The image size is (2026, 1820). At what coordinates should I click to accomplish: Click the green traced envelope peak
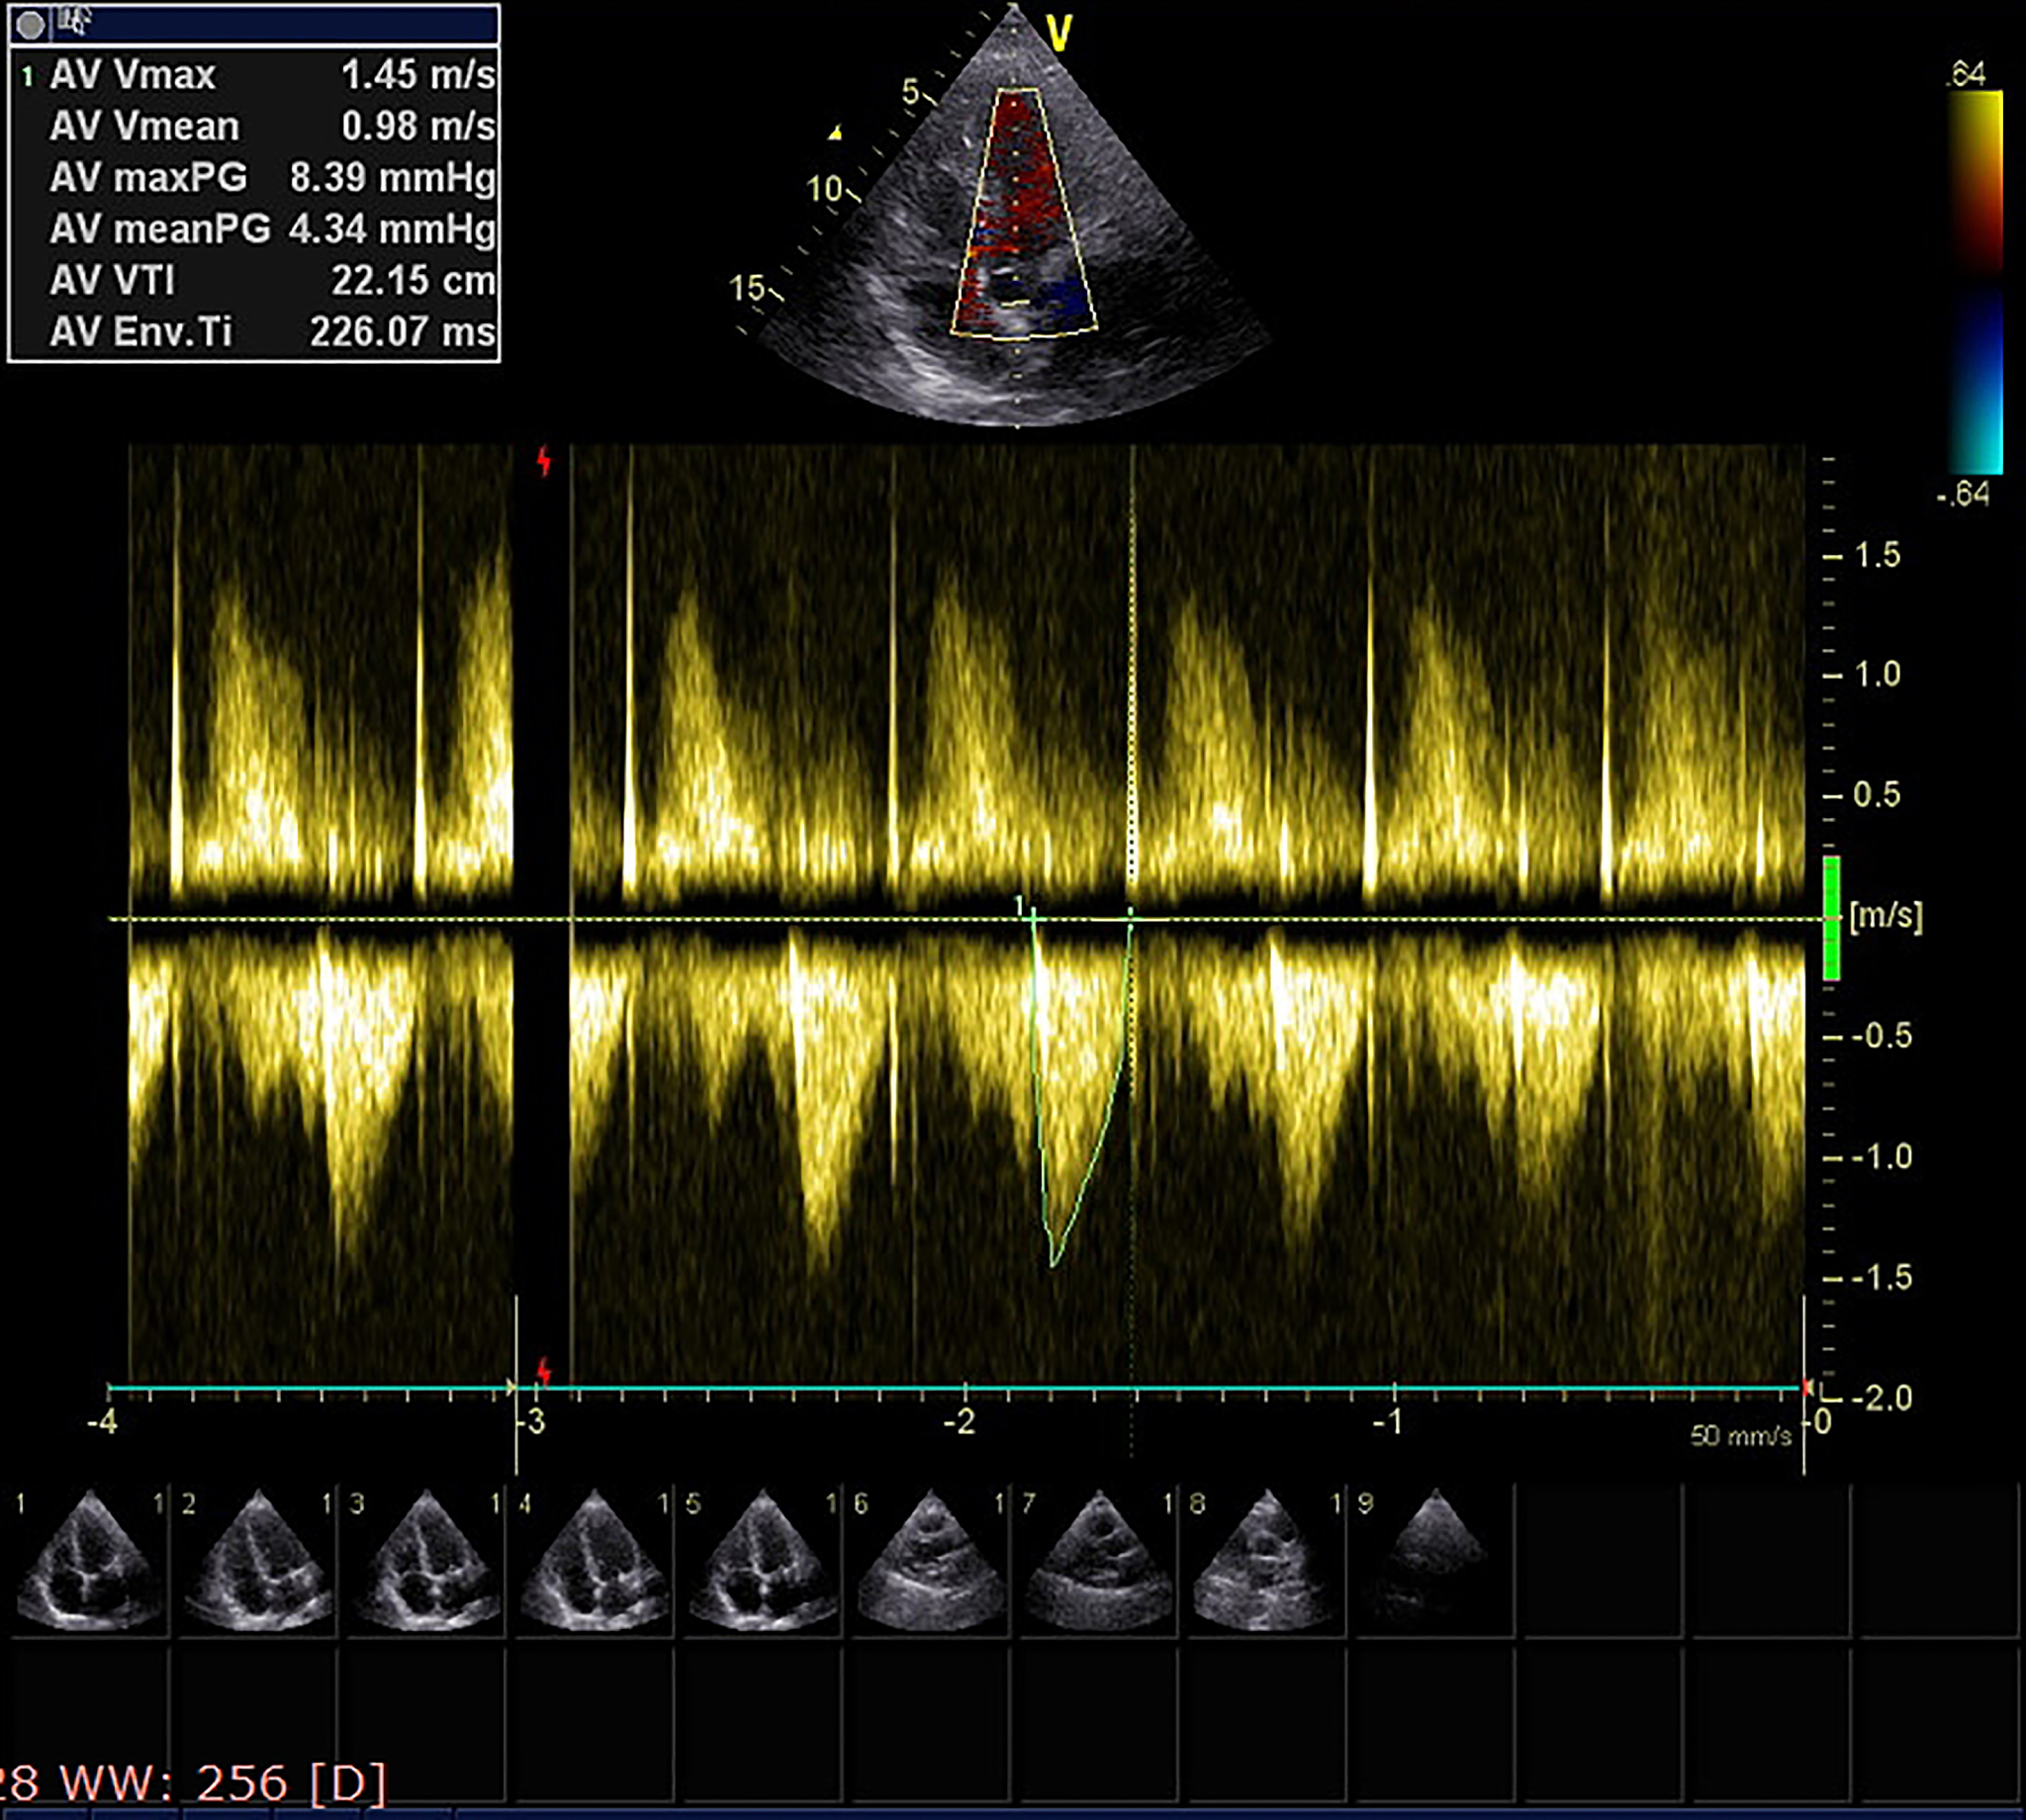tap(1053, 1264)
